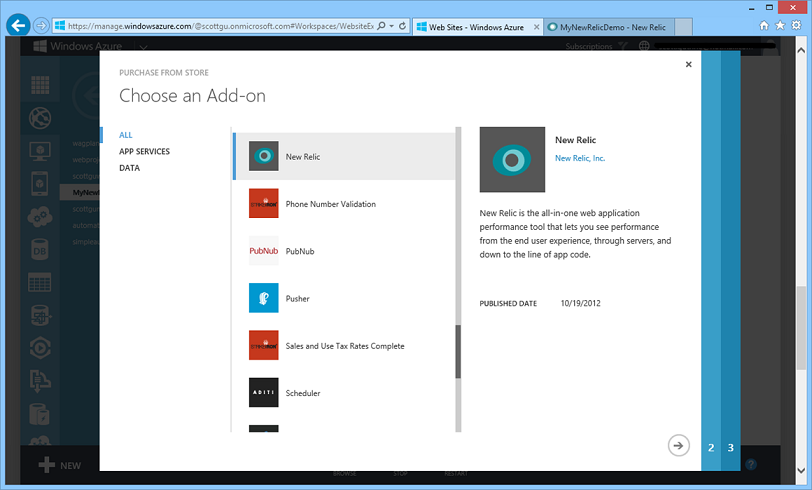Click the page scrollbar down arrow
The image size is (812, 490).
point(801,470)
